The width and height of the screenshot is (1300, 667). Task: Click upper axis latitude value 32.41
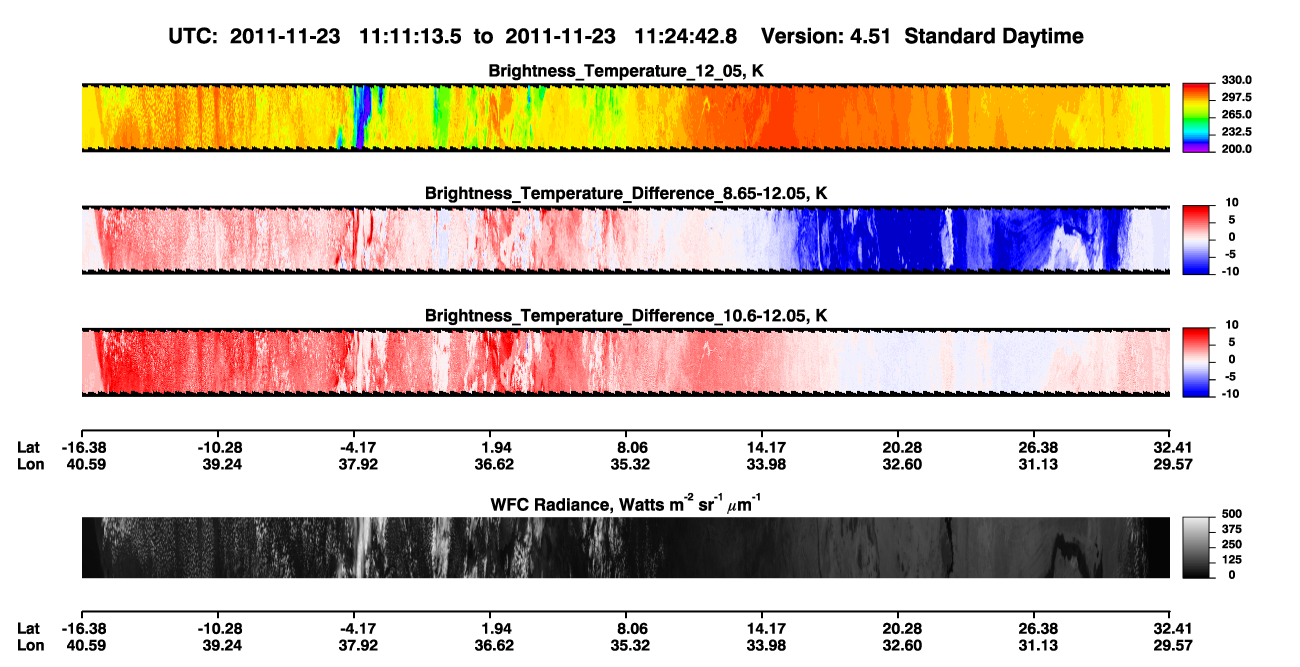tap(1170, 447)
